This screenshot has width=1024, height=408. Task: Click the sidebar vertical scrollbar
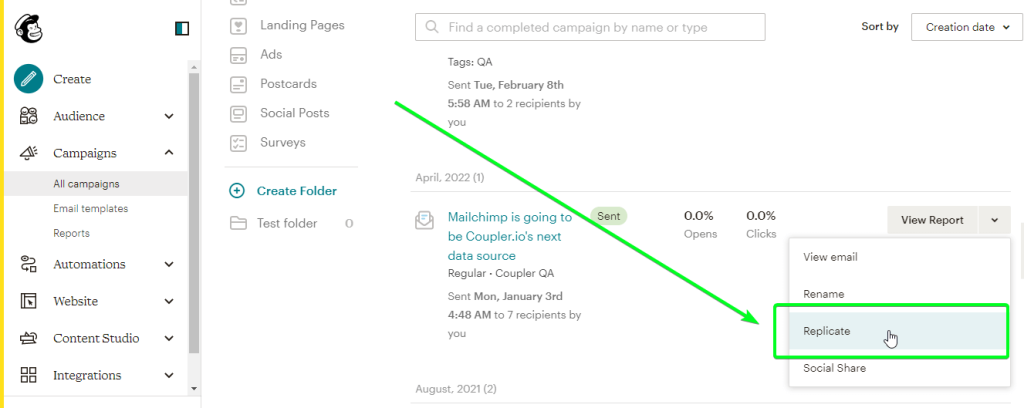pos(194,213)
